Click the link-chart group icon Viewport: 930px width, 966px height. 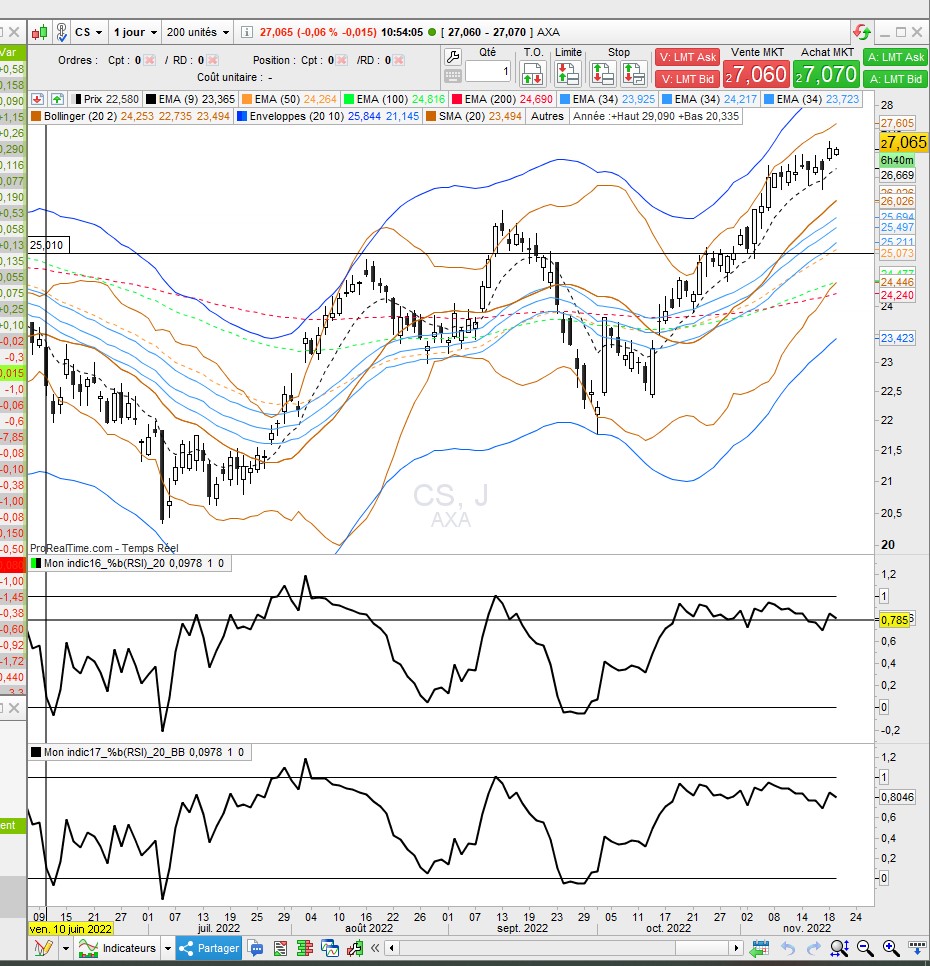61,32
